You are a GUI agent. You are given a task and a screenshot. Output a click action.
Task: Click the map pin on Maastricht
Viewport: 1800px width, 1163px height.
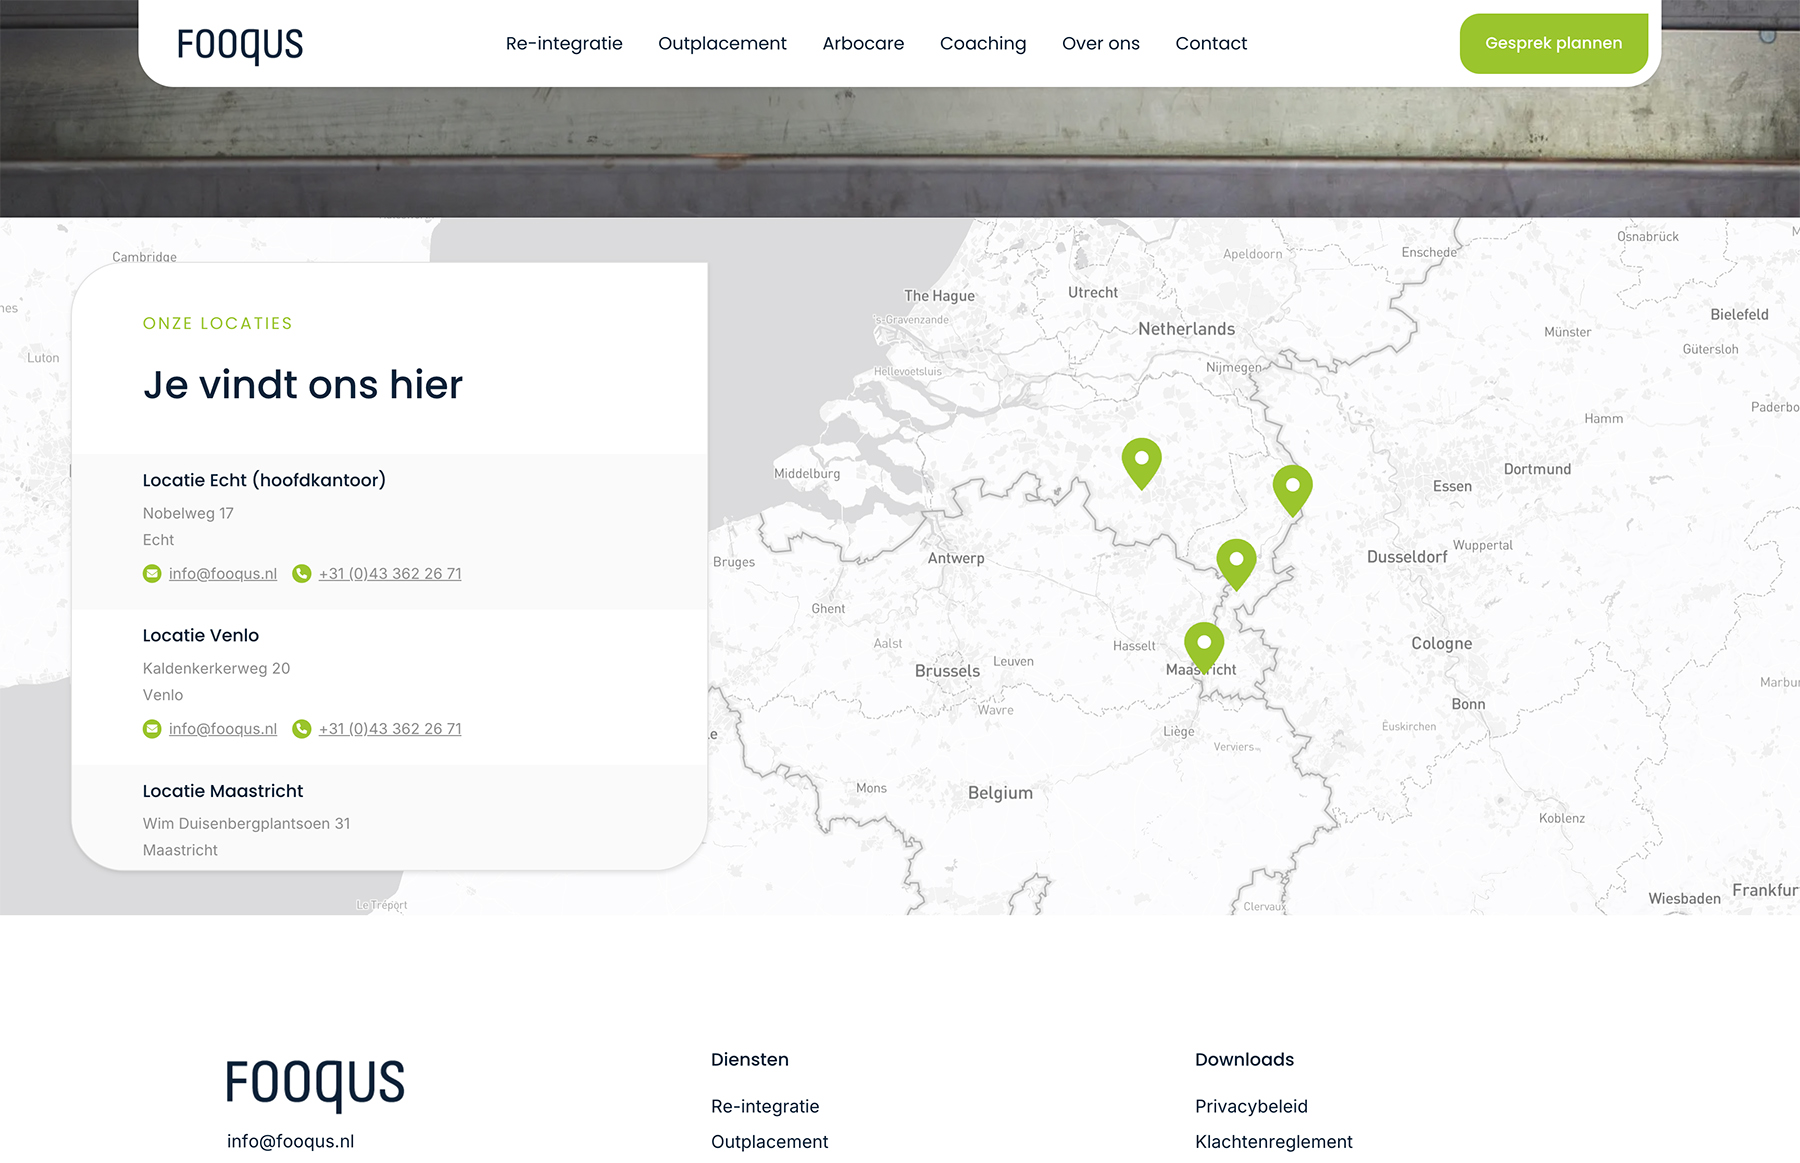pos(1204,647)
